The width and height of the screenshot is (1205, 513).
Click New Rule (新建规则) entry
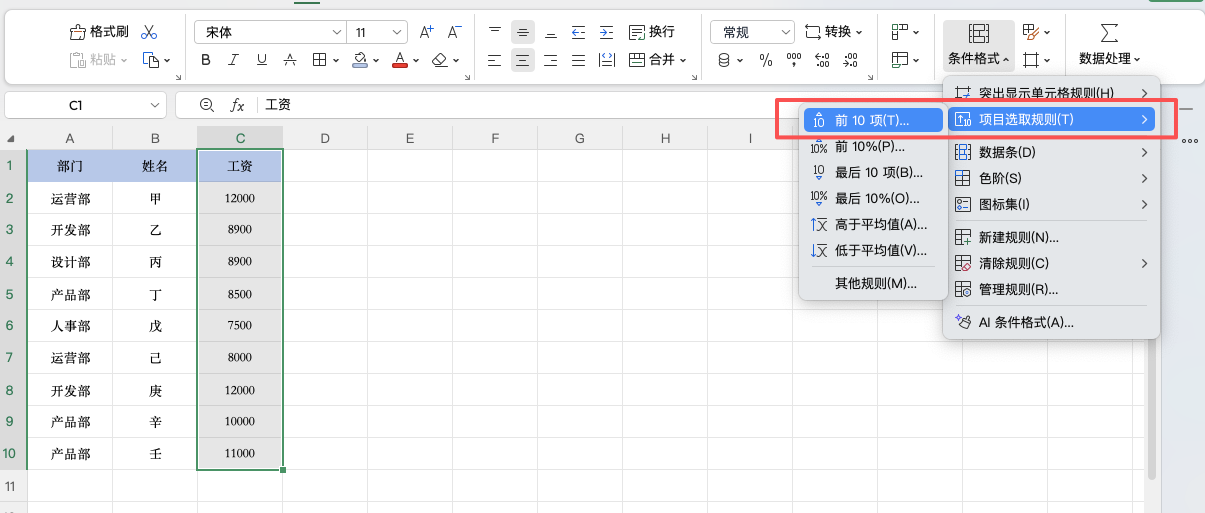pos(1051,237)
